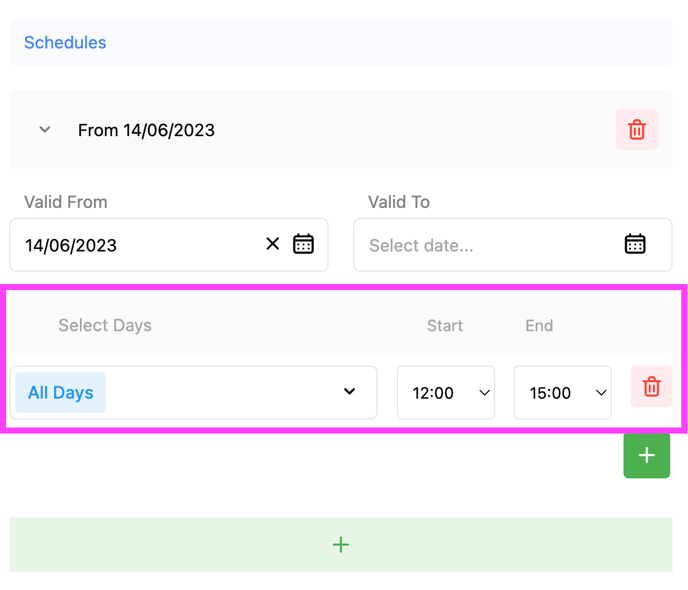The width and height of the screenshot is (688, 590).
Task: Click the From 14/06/2023 schedule header
Action: [146, 130]
